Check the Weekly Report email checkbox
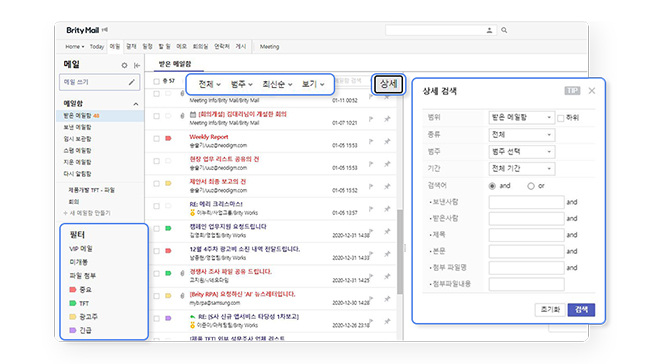 156,139
